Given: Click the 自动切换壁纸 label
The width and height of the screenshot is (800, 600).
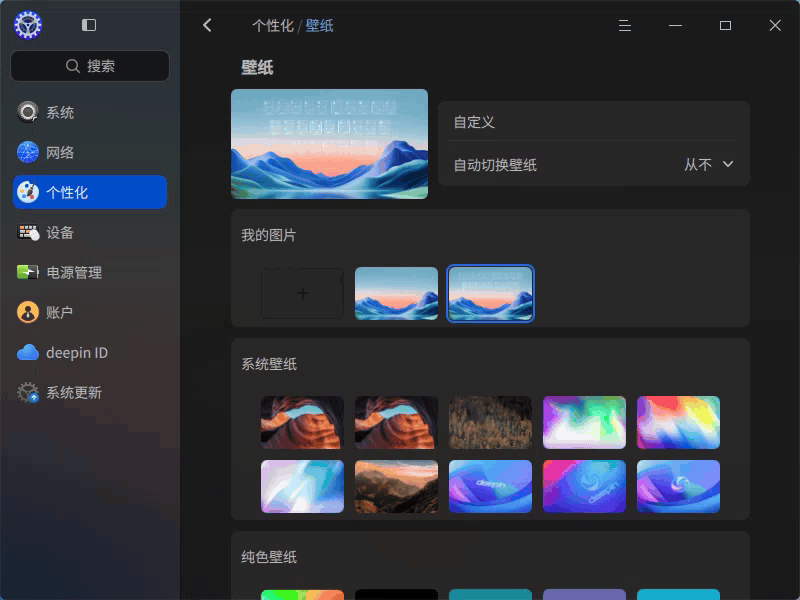Looking at the screenshot, I should [495, 165].
